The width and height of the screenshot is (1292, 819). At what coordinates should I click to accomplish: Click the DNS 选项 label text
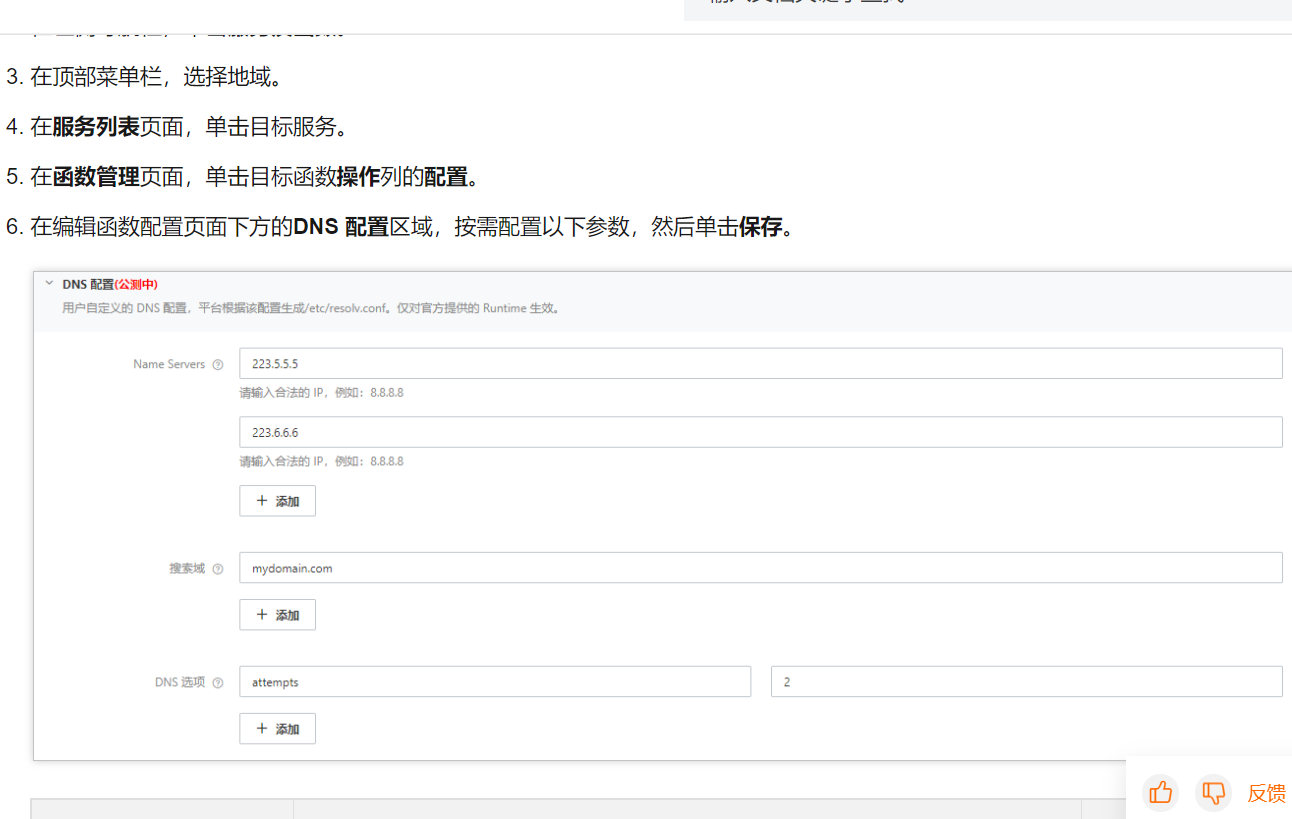tap(180, 682)
